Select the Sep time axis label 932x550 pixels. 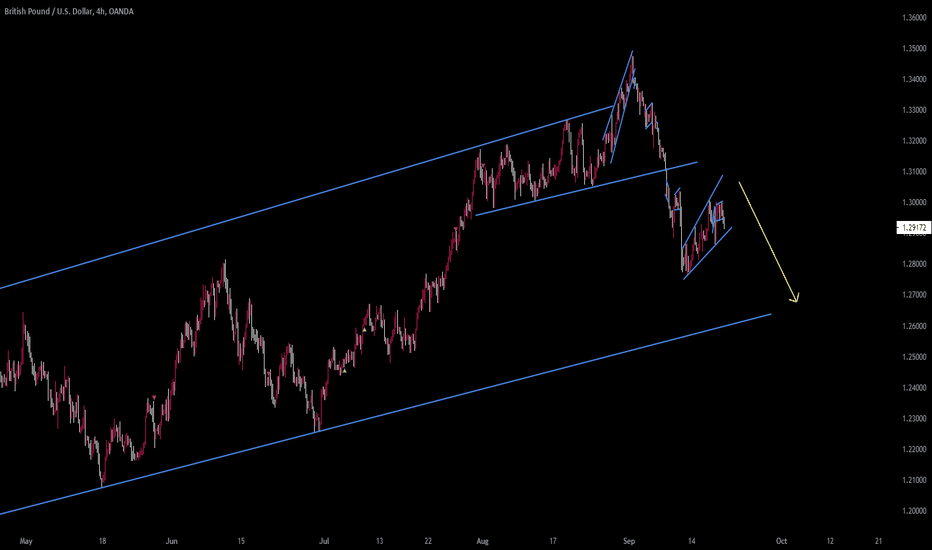click(x=629, y=541)
